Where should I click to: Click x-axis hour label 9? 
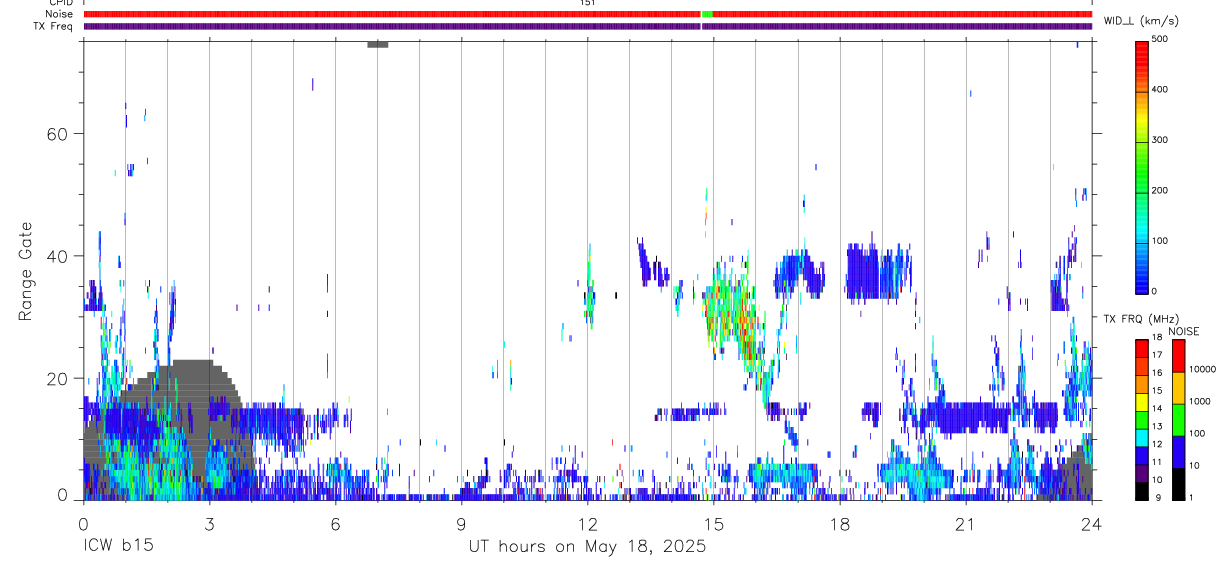[x=461, y=523]
